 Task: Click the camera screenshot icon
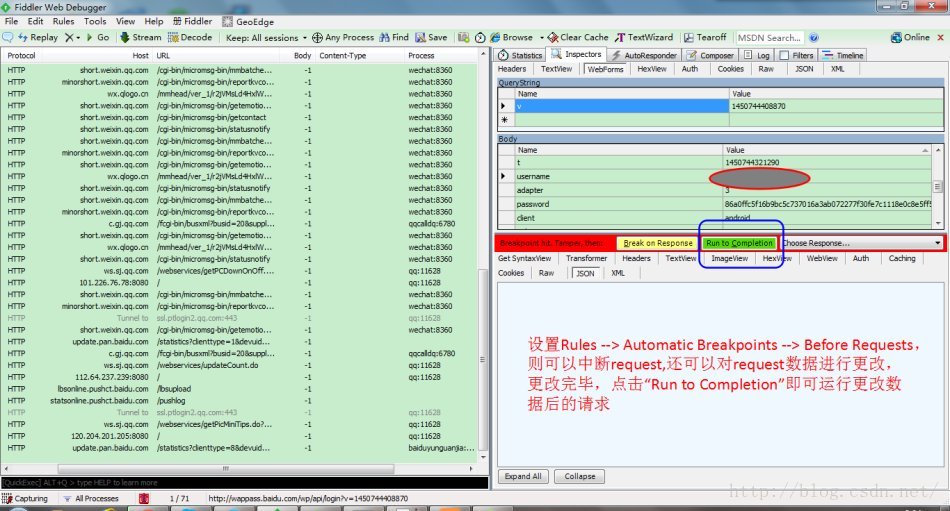(463, 38)
